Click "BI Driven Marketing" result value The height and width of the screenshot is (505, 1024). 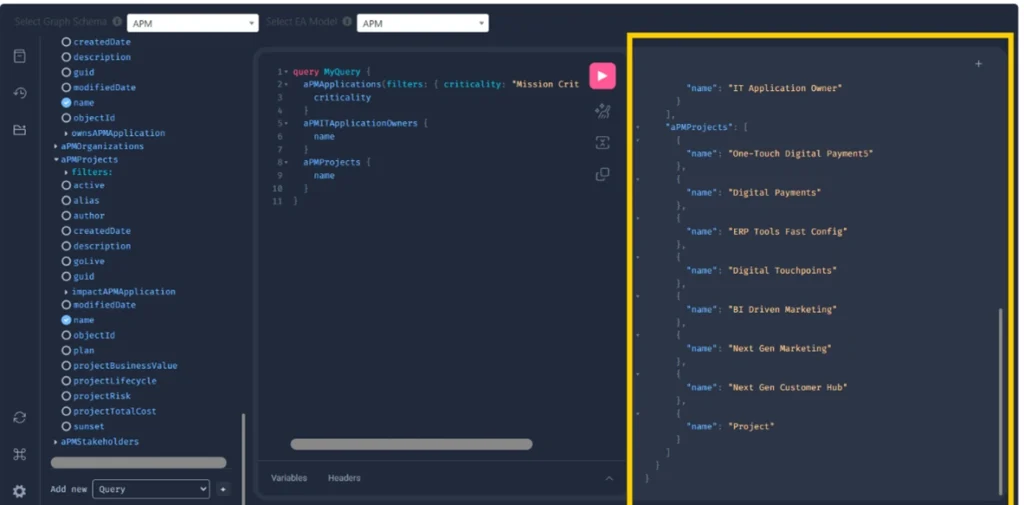782,310
